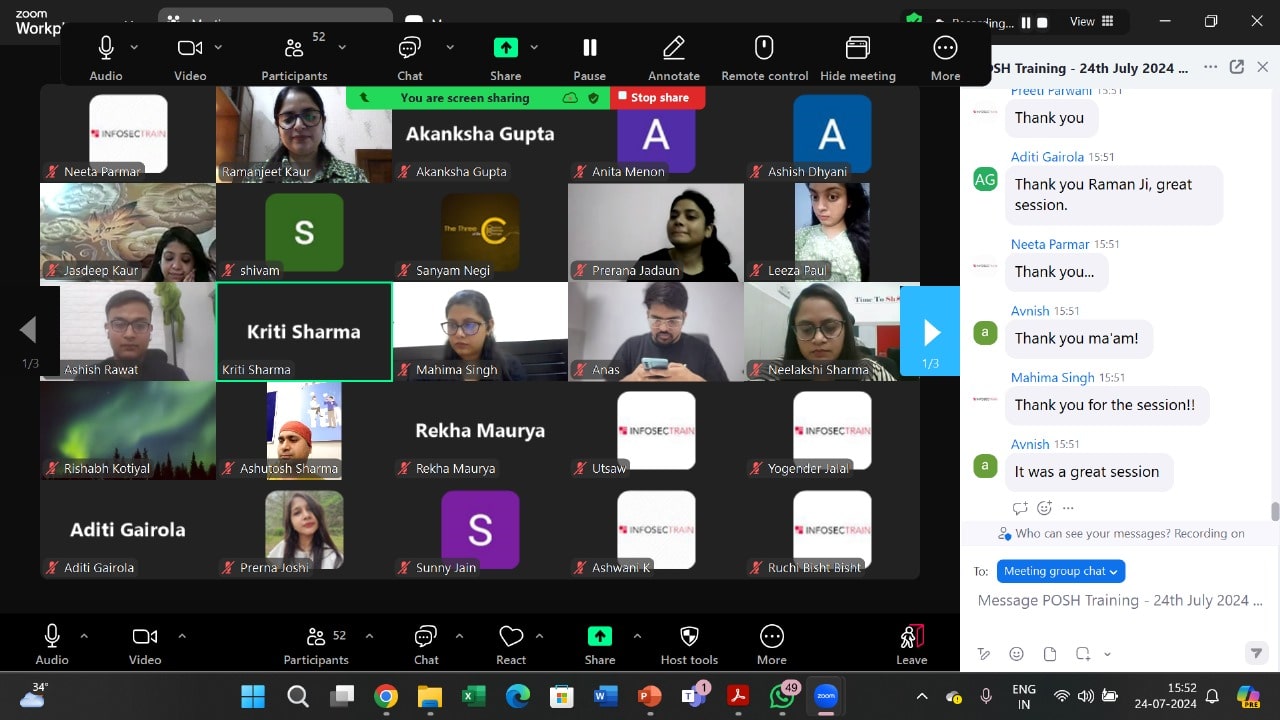
Task: Open WhatsApp from the taskbar
Action: (x=782, y=696)
